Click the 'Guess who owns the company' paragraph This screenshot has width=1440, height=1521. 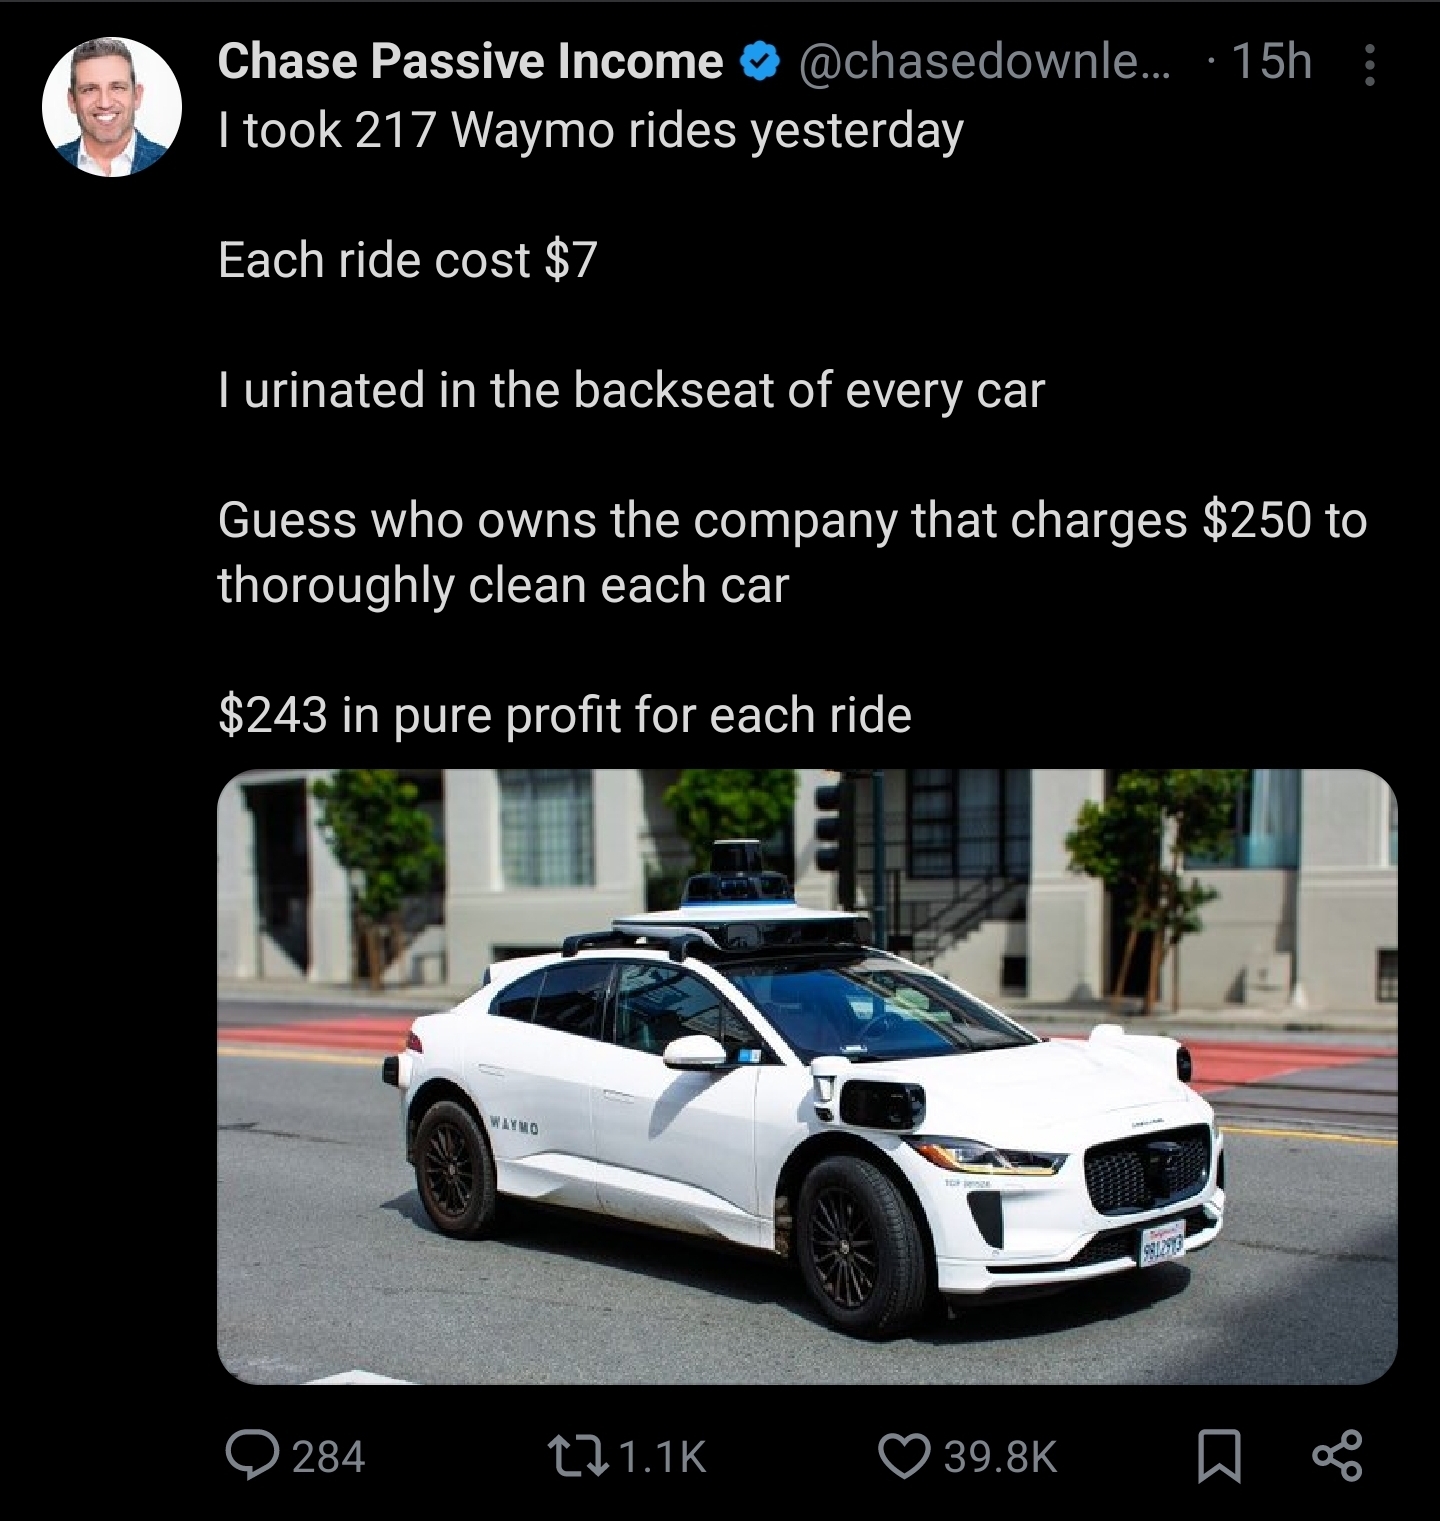tap(792, 552)
